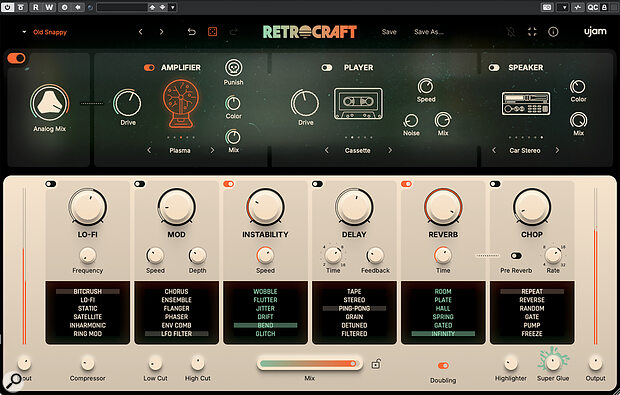Screen dimensions: 620x395
Task: Toggle the SPEAKER section switch
Action: pos(494,68)
